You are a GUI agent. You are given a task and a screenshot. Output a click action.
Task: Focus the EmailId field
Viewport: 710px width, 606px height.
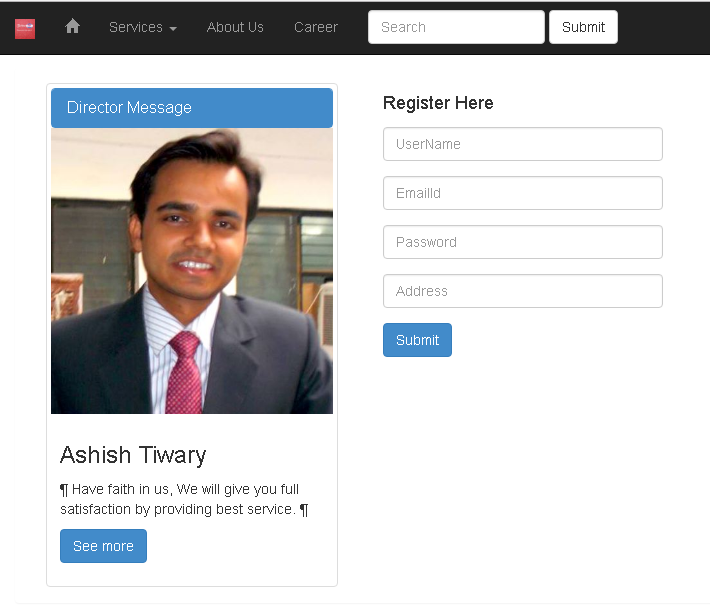(523, 193)
